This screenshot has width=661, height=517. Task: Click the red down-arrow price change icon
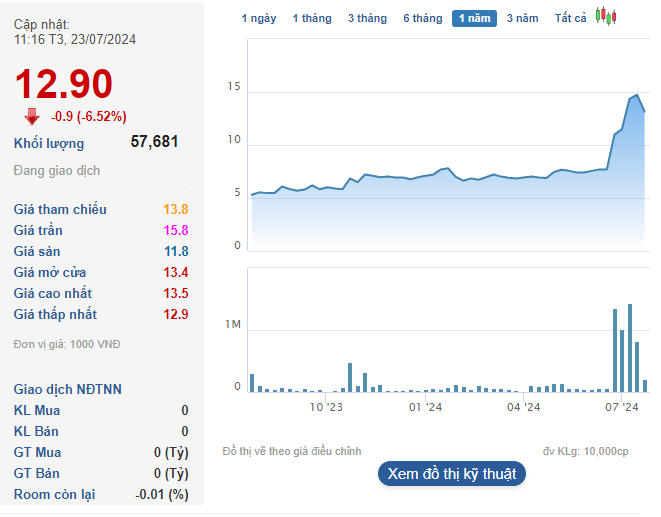click(x=32, y=116)
